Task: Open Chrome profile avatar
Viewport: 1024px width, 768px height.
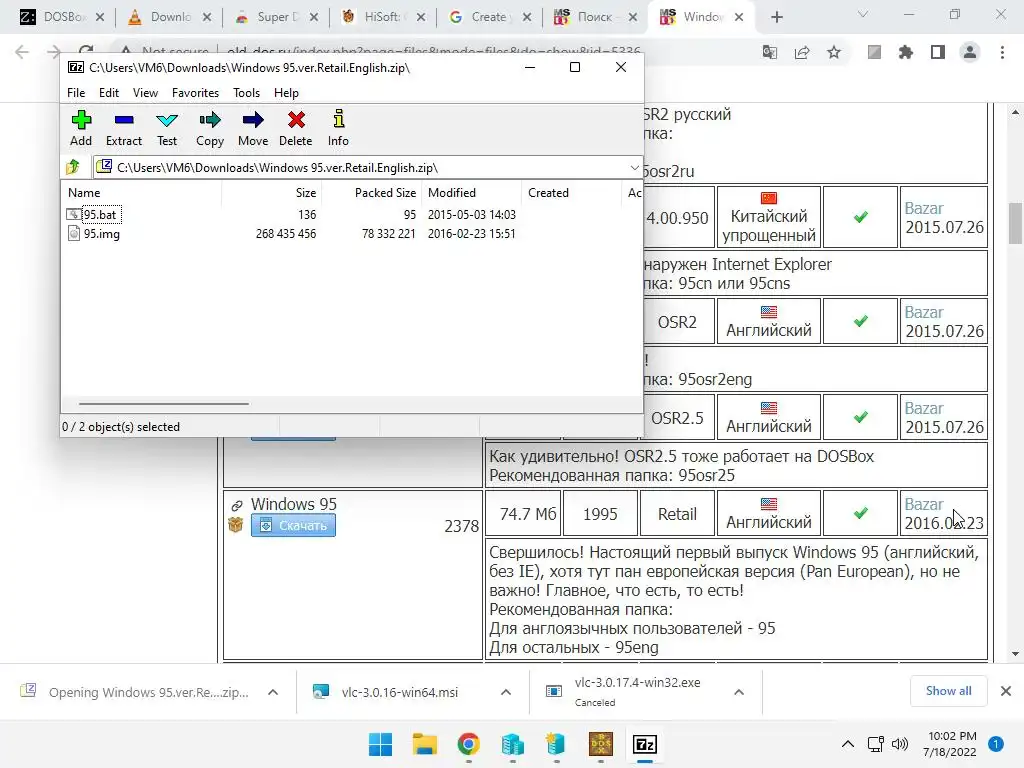Action: click(x=970, y=52)
